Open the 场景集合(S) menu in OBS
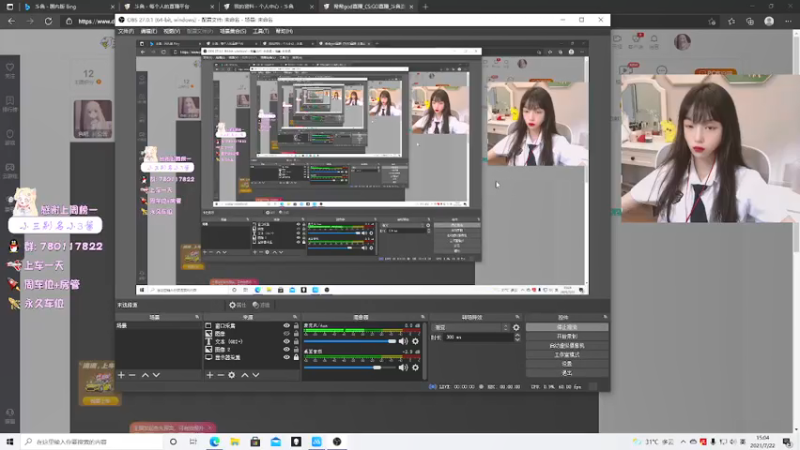Image resolution: width=800 pixels, height=450 pixels. tap(233, 31)
